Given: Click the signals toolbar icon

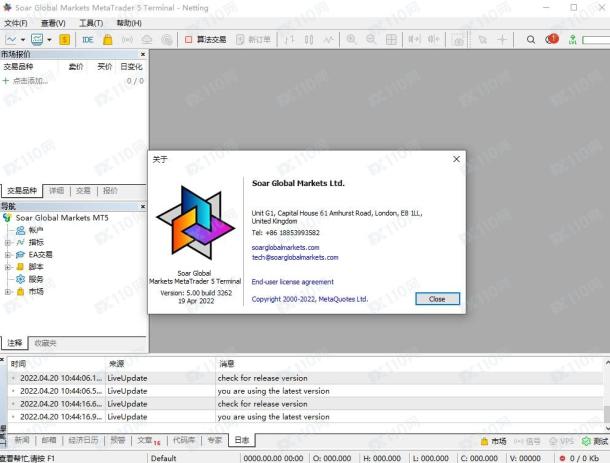Looking at the screenshot, I should point(127,40).
